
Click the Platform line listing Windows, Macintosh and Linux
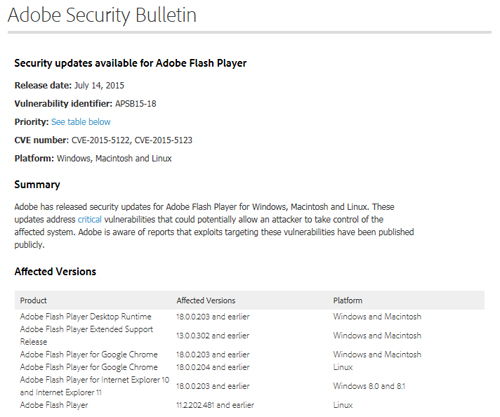click(93, 158)
